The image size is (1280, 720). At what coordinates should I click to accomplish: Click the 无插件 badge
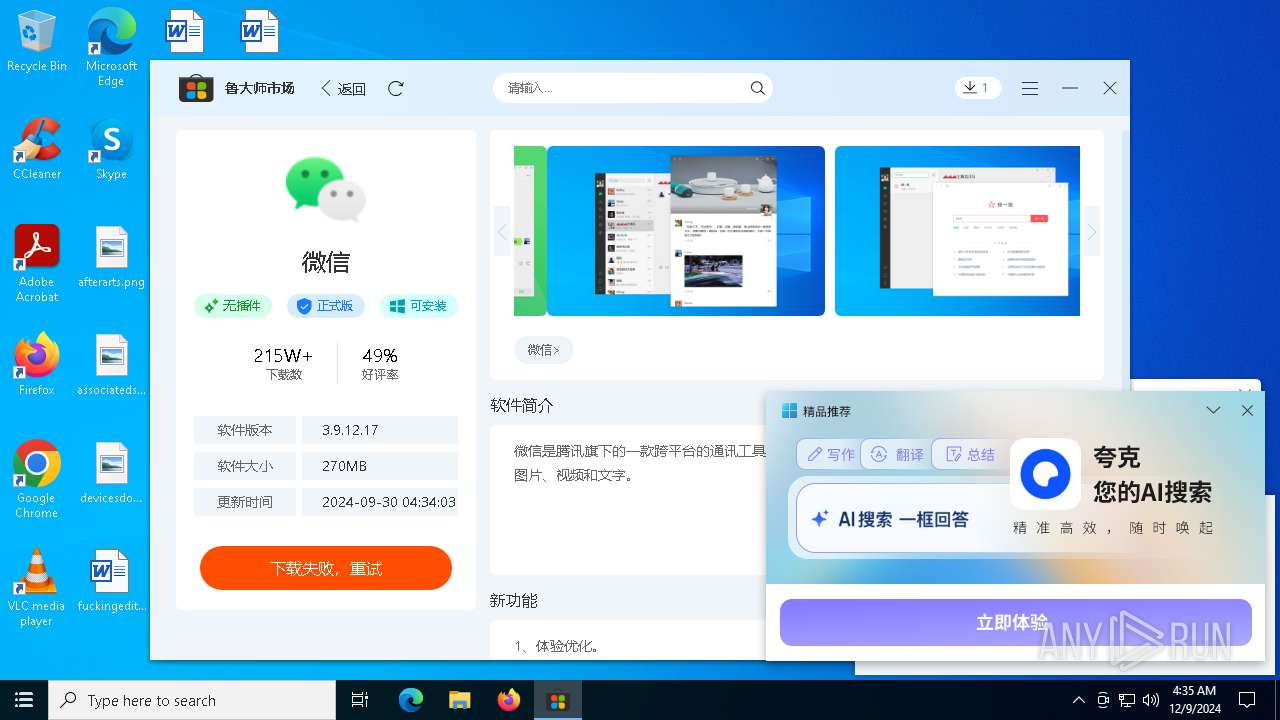[x=233, y=306]
